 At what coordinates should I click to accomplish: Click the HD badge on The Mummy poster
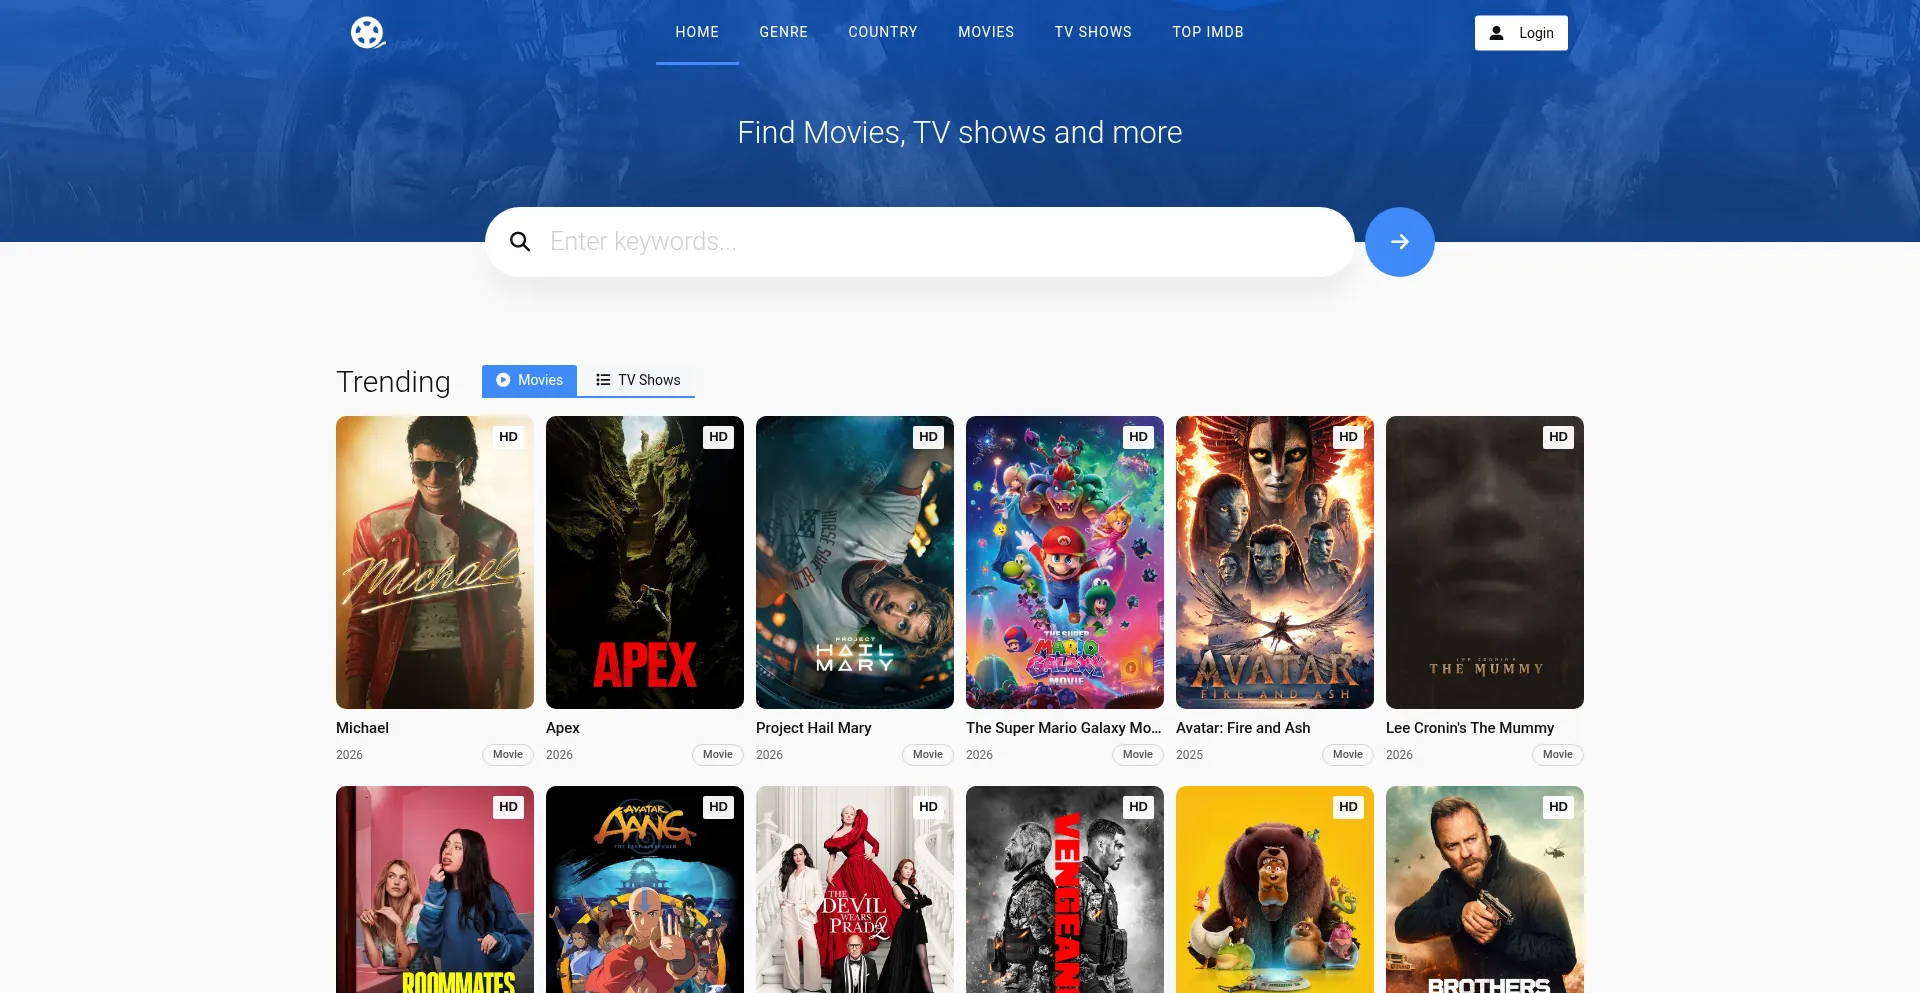tap(1558, 437)
